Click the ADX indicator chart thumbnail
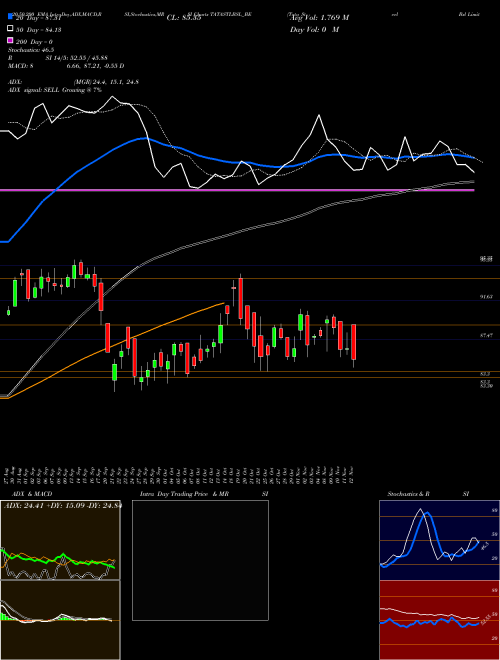 60,540
